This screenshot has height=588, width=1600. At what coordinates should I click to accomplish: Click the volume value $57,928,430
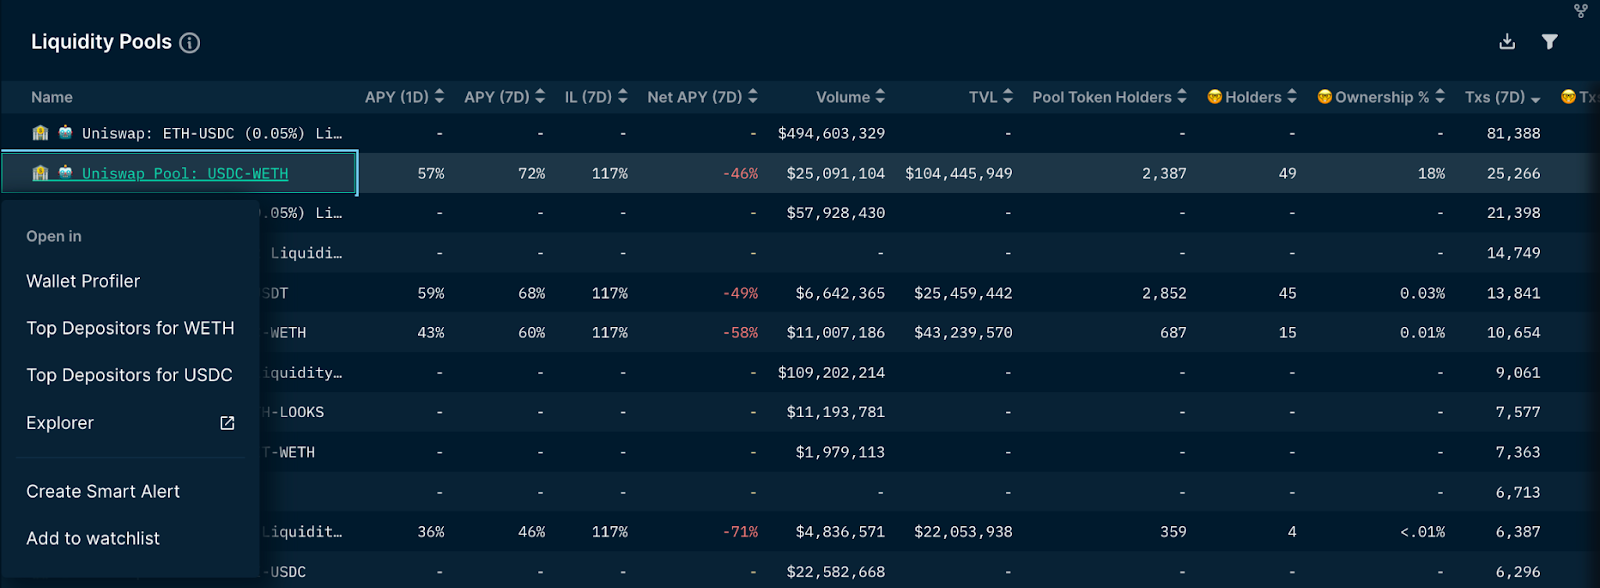tap(835, 213)
